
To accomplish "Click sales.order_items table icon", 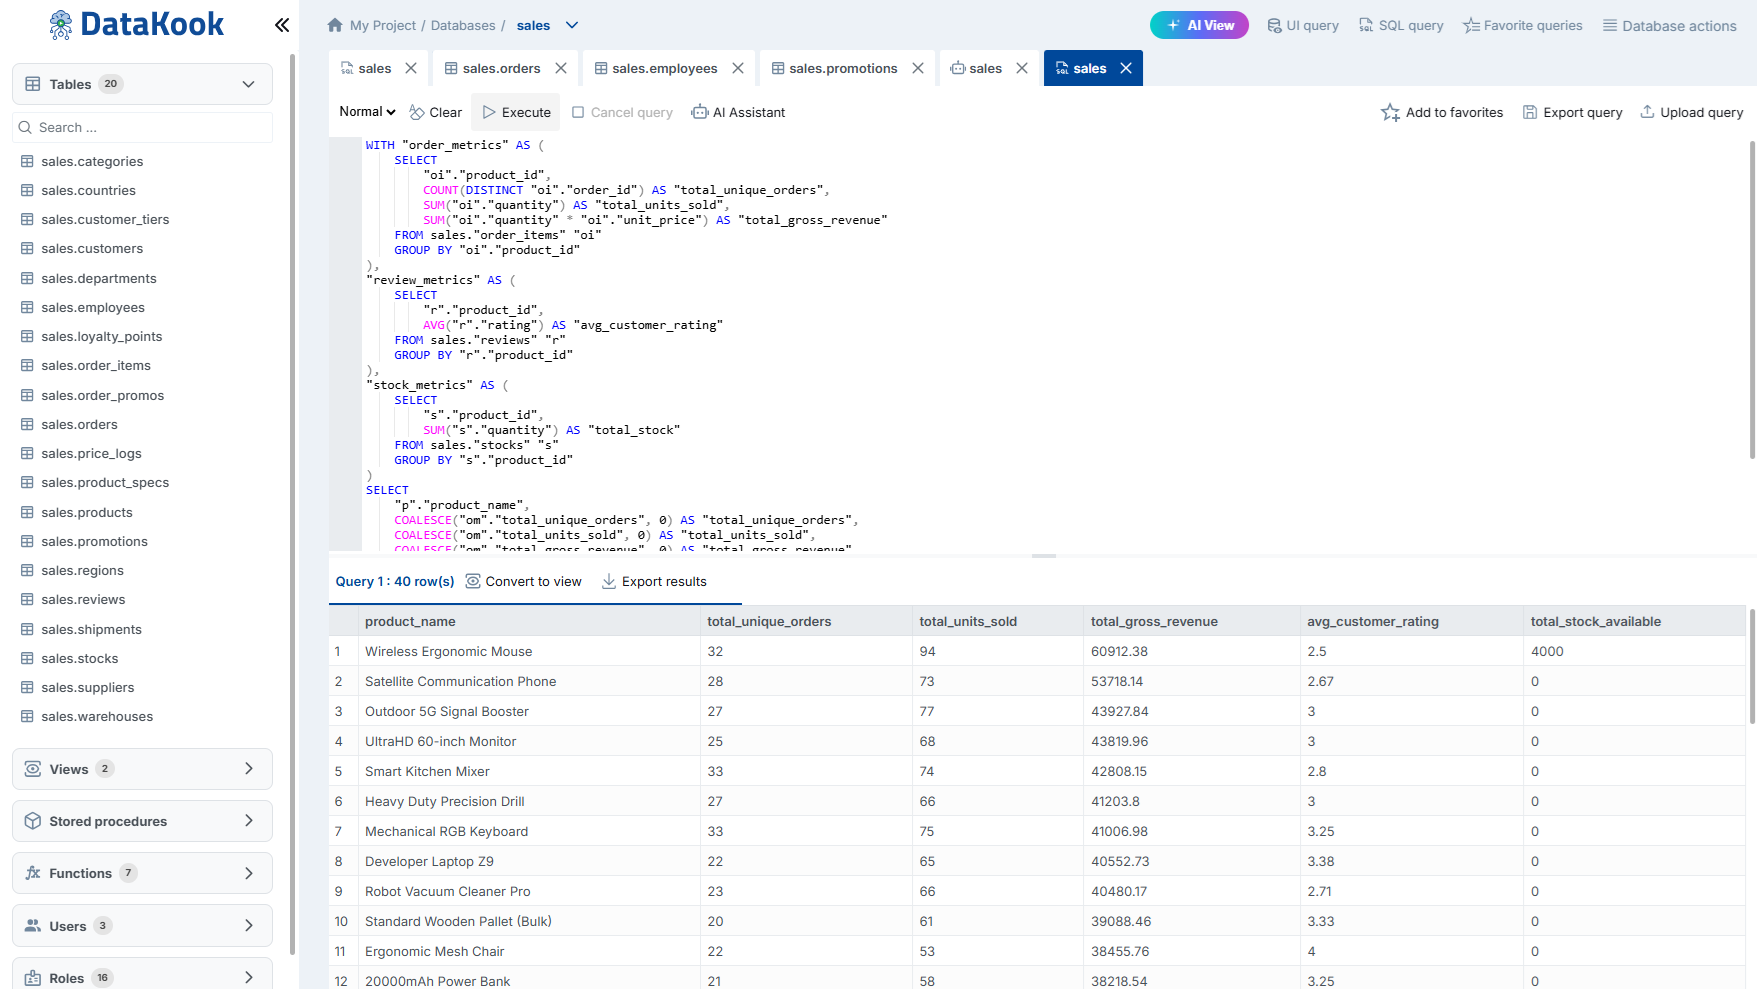I will [27, 365].
